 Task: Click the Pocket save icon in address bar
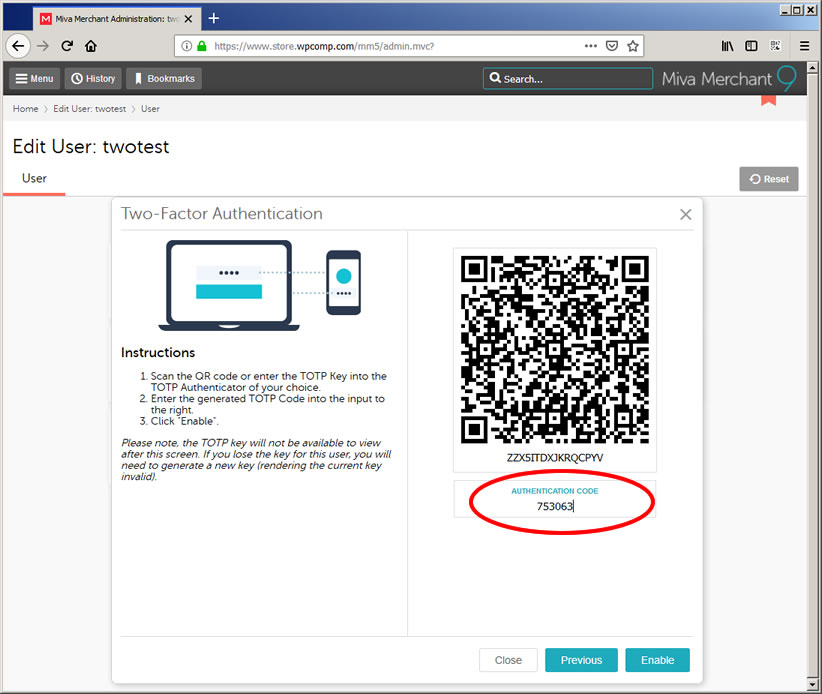612,46
